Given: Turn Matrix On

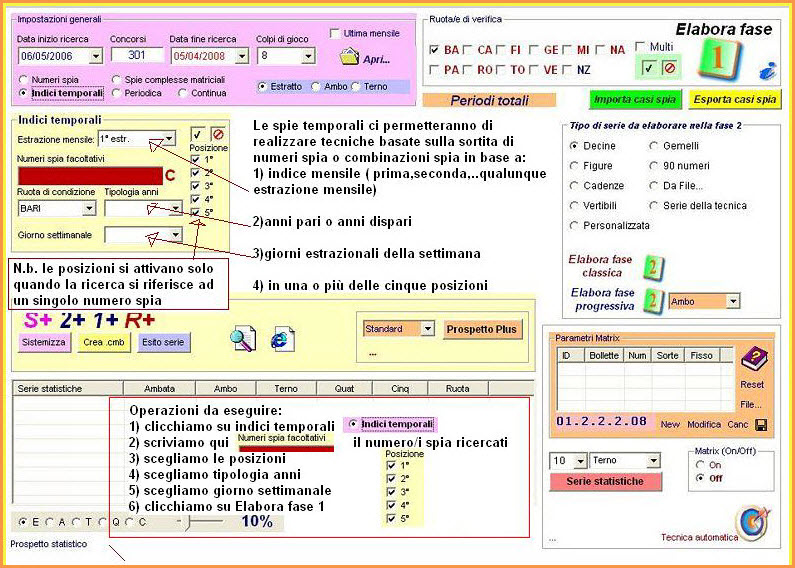Looking at the screenshot, I should tap(701, 465).
